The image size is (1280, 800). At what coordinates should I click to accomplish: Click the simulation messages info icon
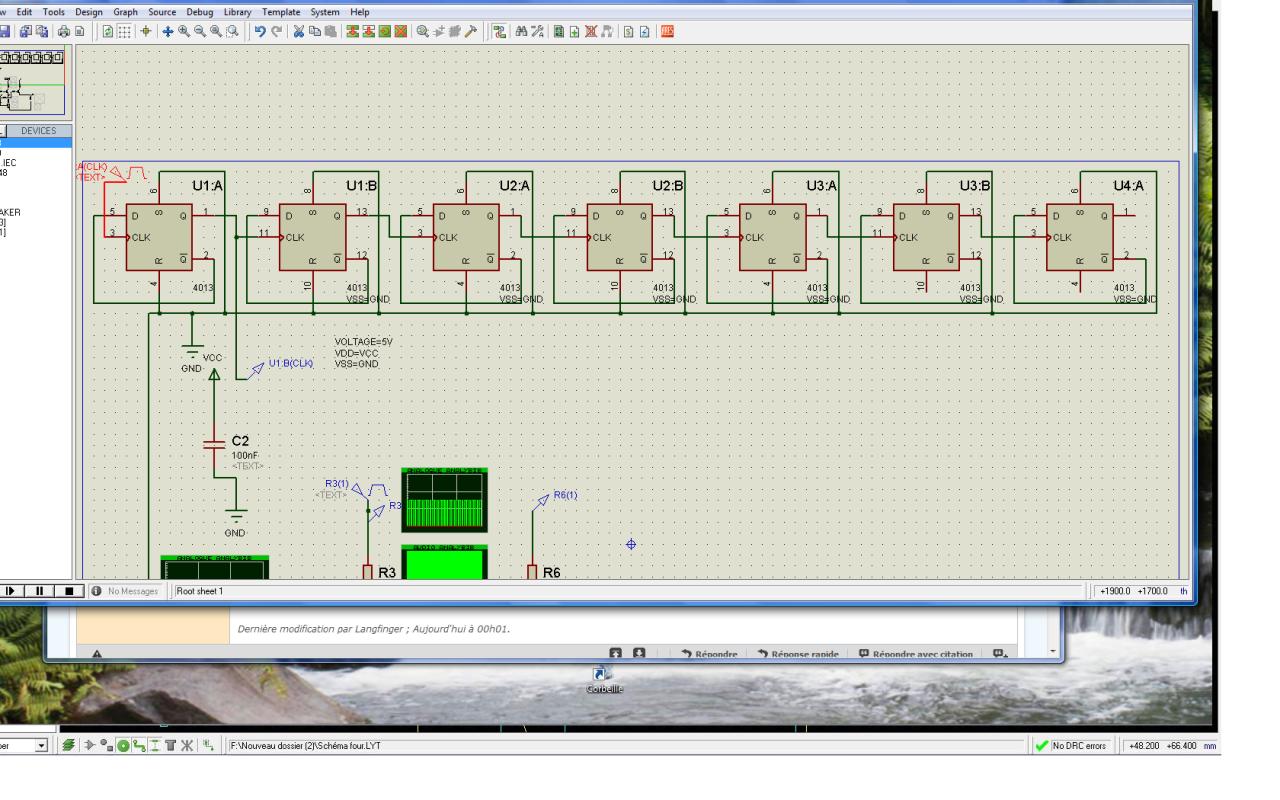coord(96,591)
